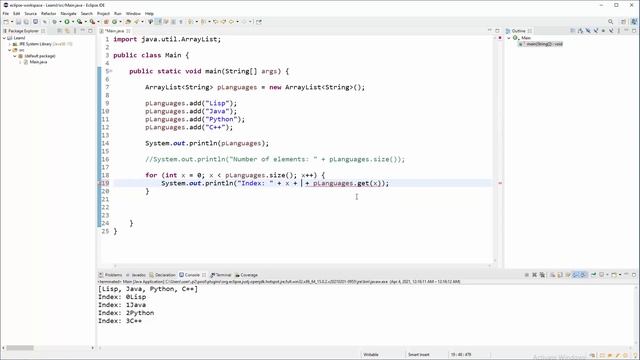Open the Debug button dropdown arrow
The width and height of the screenshot is (640, 360).
(x=60, y=22)
